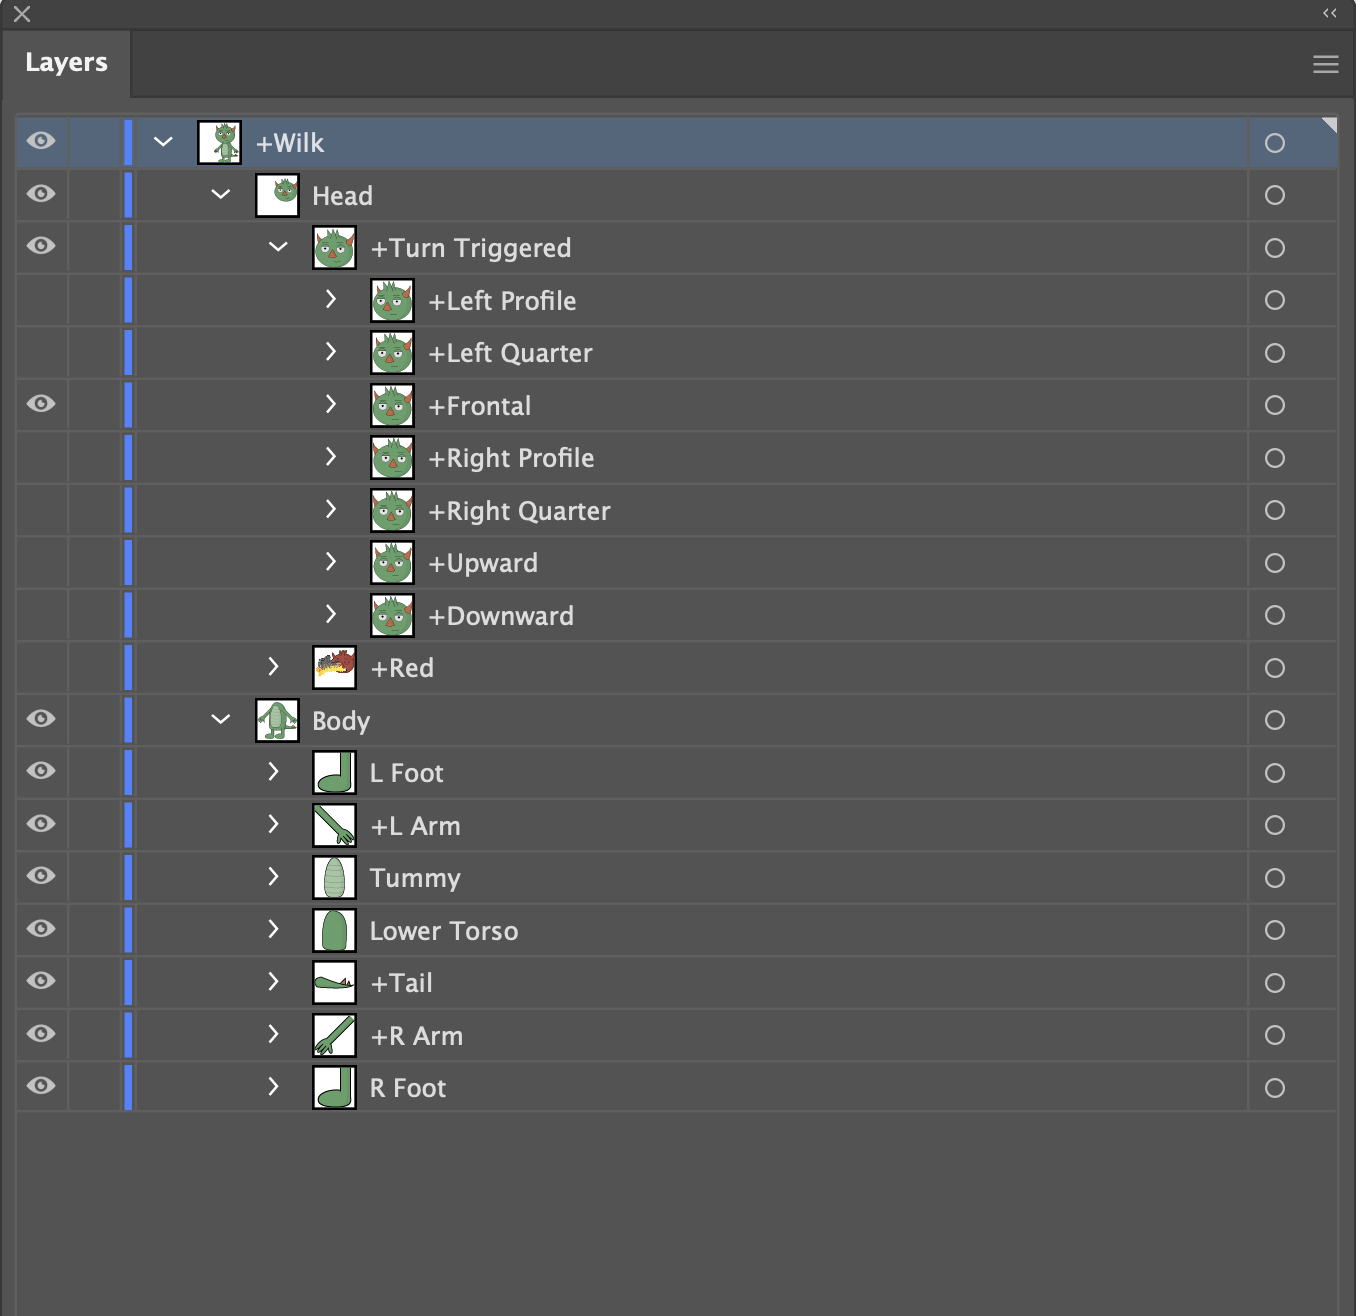The width and height of the screenshot is (1356, 1316).
Task: Click the blue color bar on Head layer
Action: (128, 195)
